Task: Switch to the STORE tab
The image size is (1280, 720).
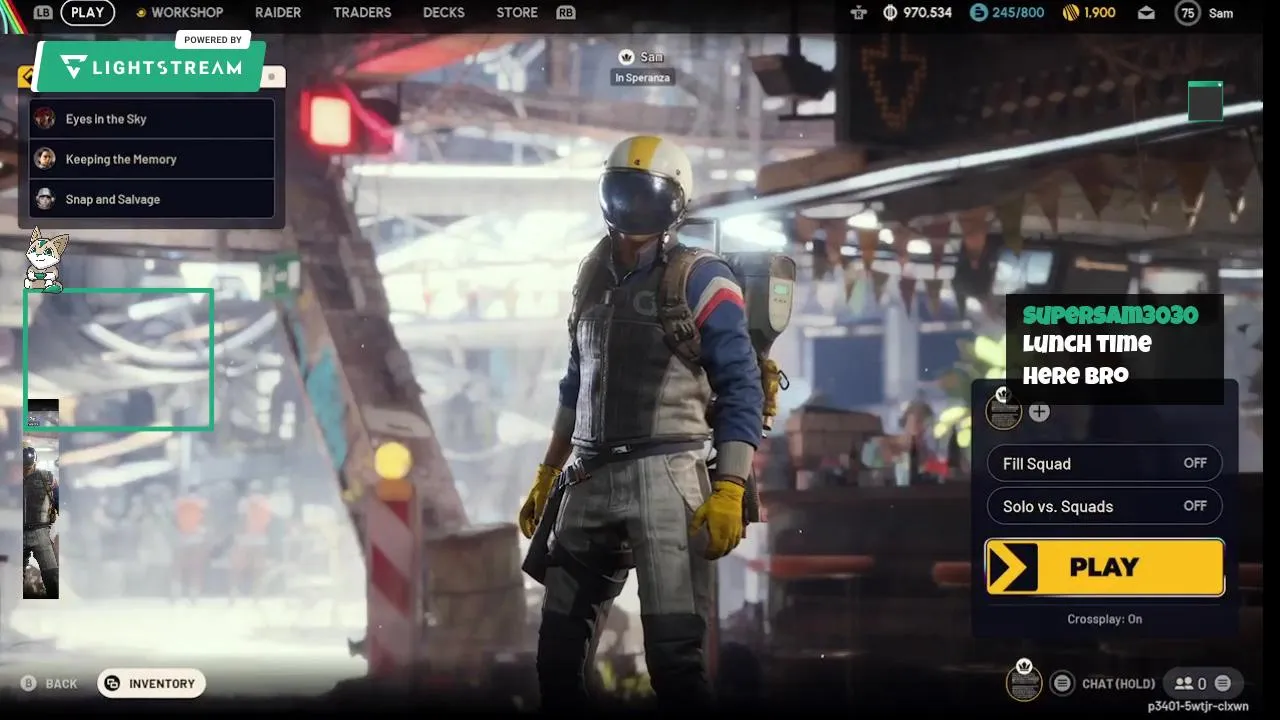Action: 517,13
